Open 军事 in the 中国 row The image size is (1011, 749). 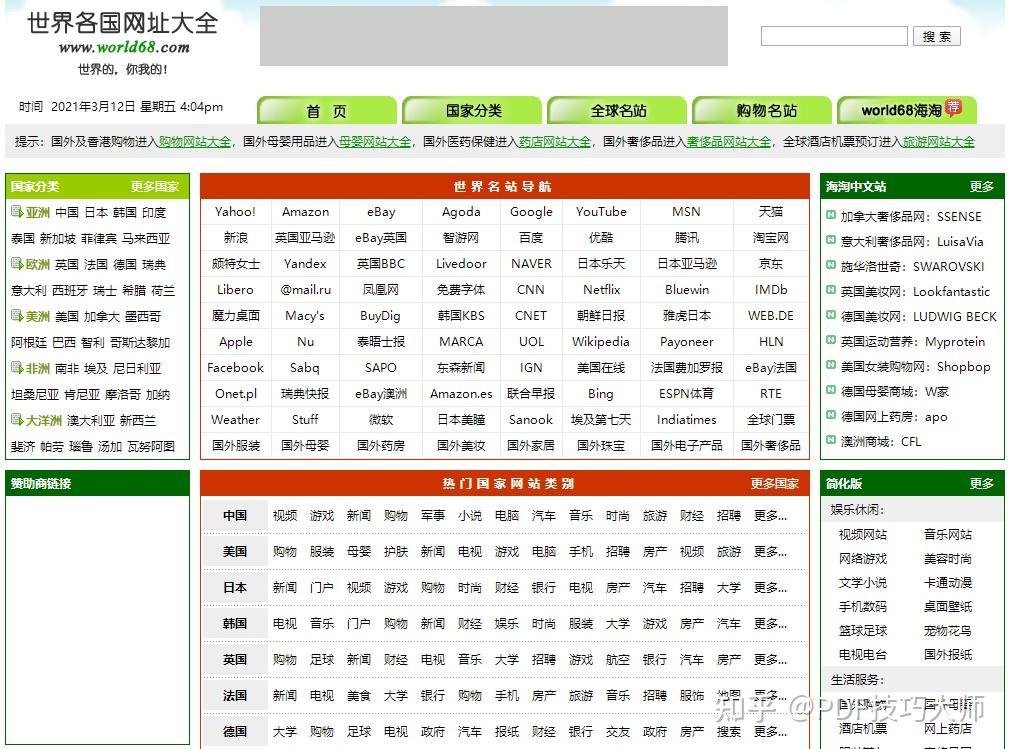[x=433, y=516]
